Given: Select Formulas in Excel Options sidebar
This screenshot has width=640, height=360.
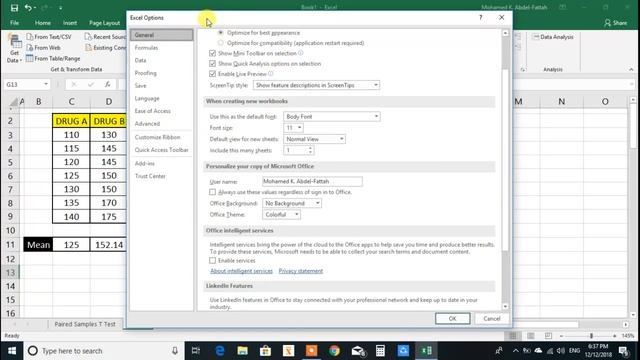Looking at the screenshot, I should [x=146, y=48].
